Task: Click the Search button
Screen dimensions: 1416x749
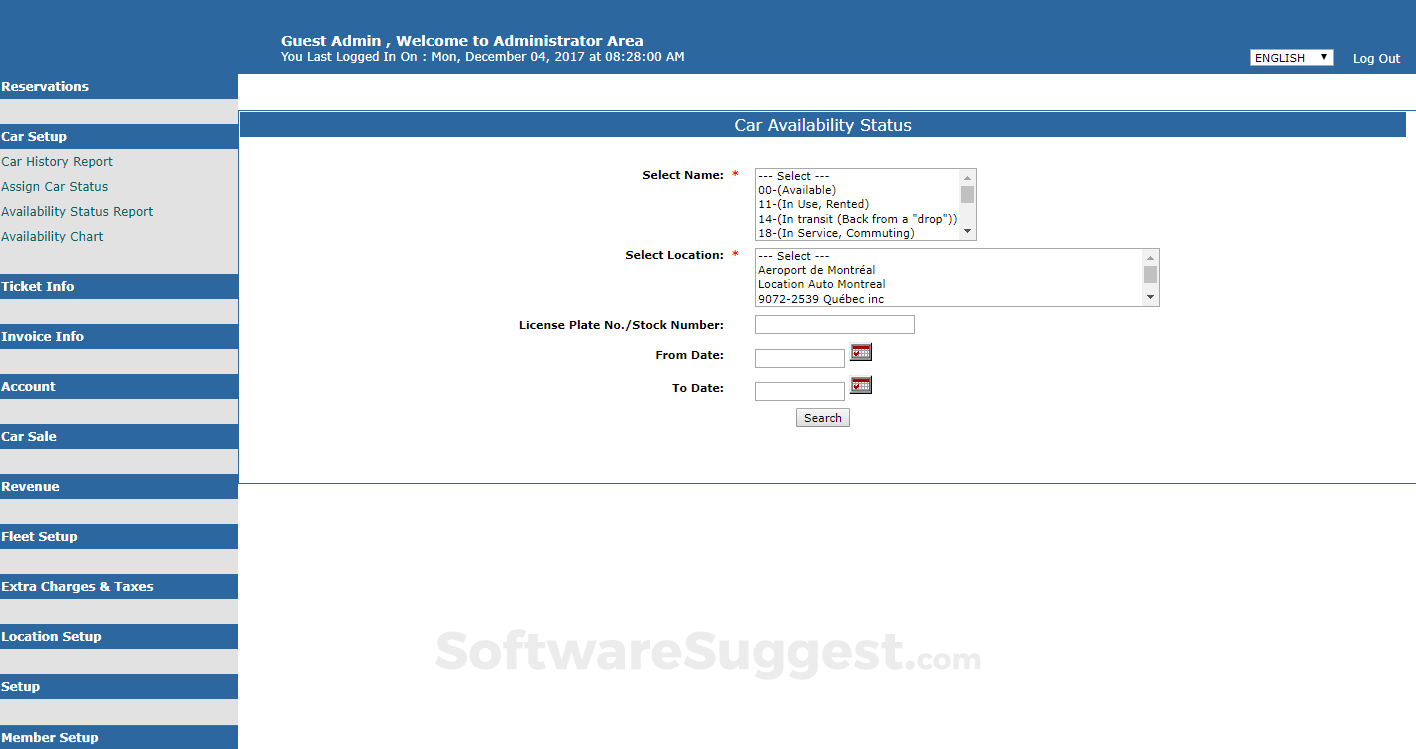Action: pos(822,417)
